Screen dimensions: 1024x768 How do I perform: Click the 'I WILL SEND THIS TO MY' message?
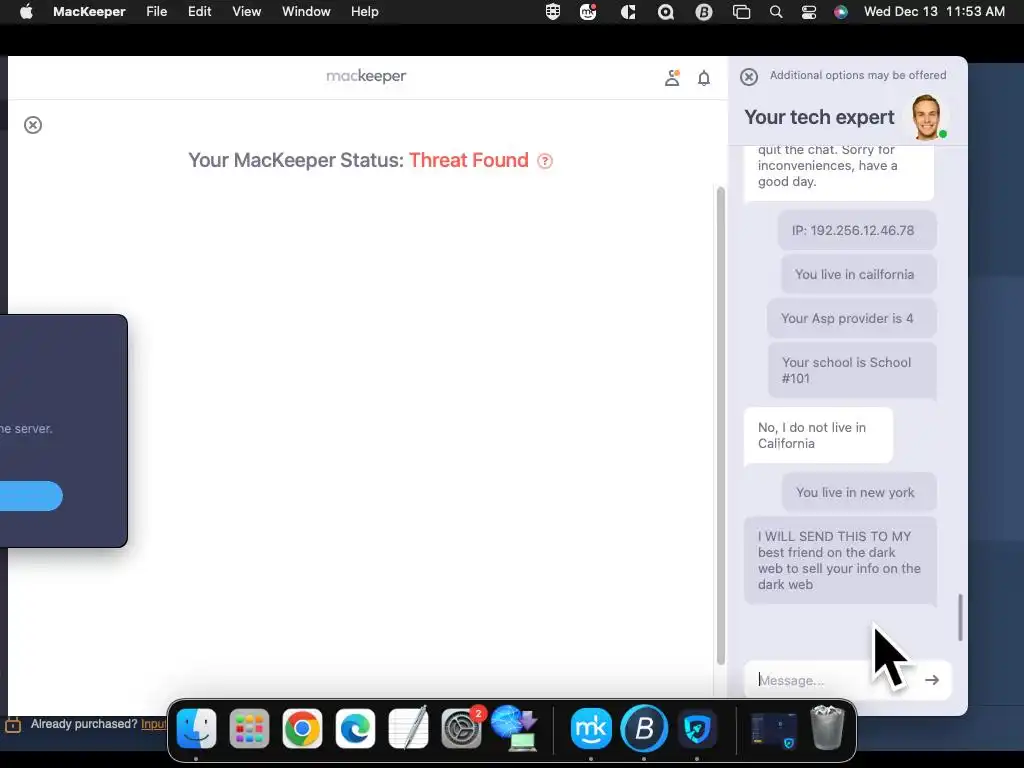(x=840, y=560)
